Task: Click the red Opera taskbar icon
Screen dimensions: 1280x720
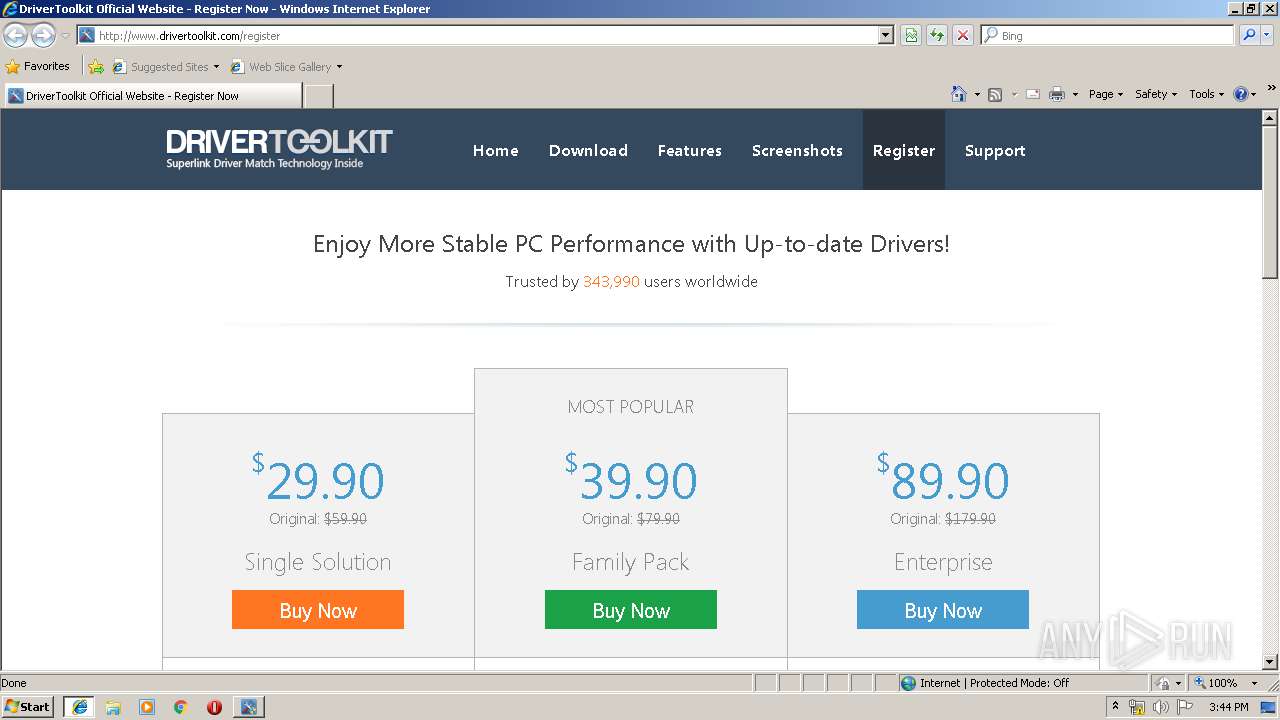Action: click(x=214, y=707)
